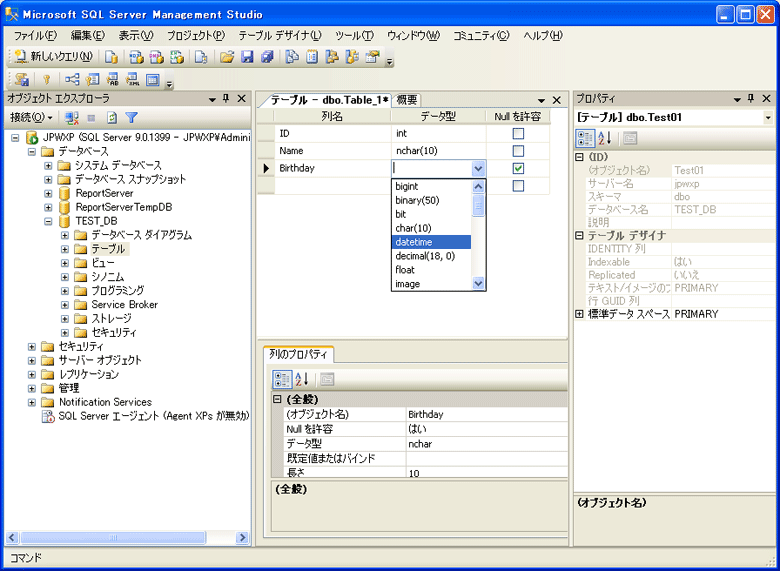Open the Template Explorer icon
The width and height of the screenshot is (780, 571).
click(x=352, y=58)
